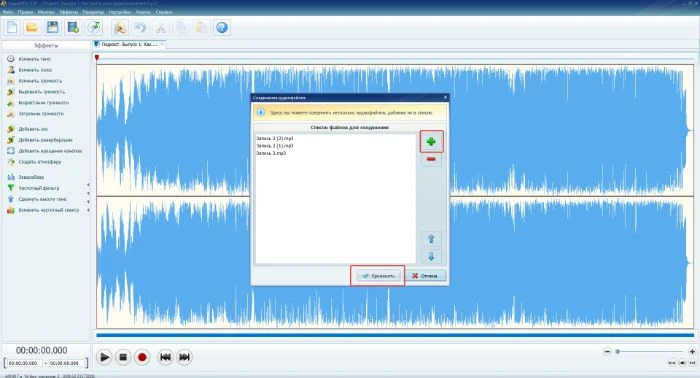Click the Paste clipboard toolbar icon
This screenshot has width=700, height=378.
pos(201,28)
